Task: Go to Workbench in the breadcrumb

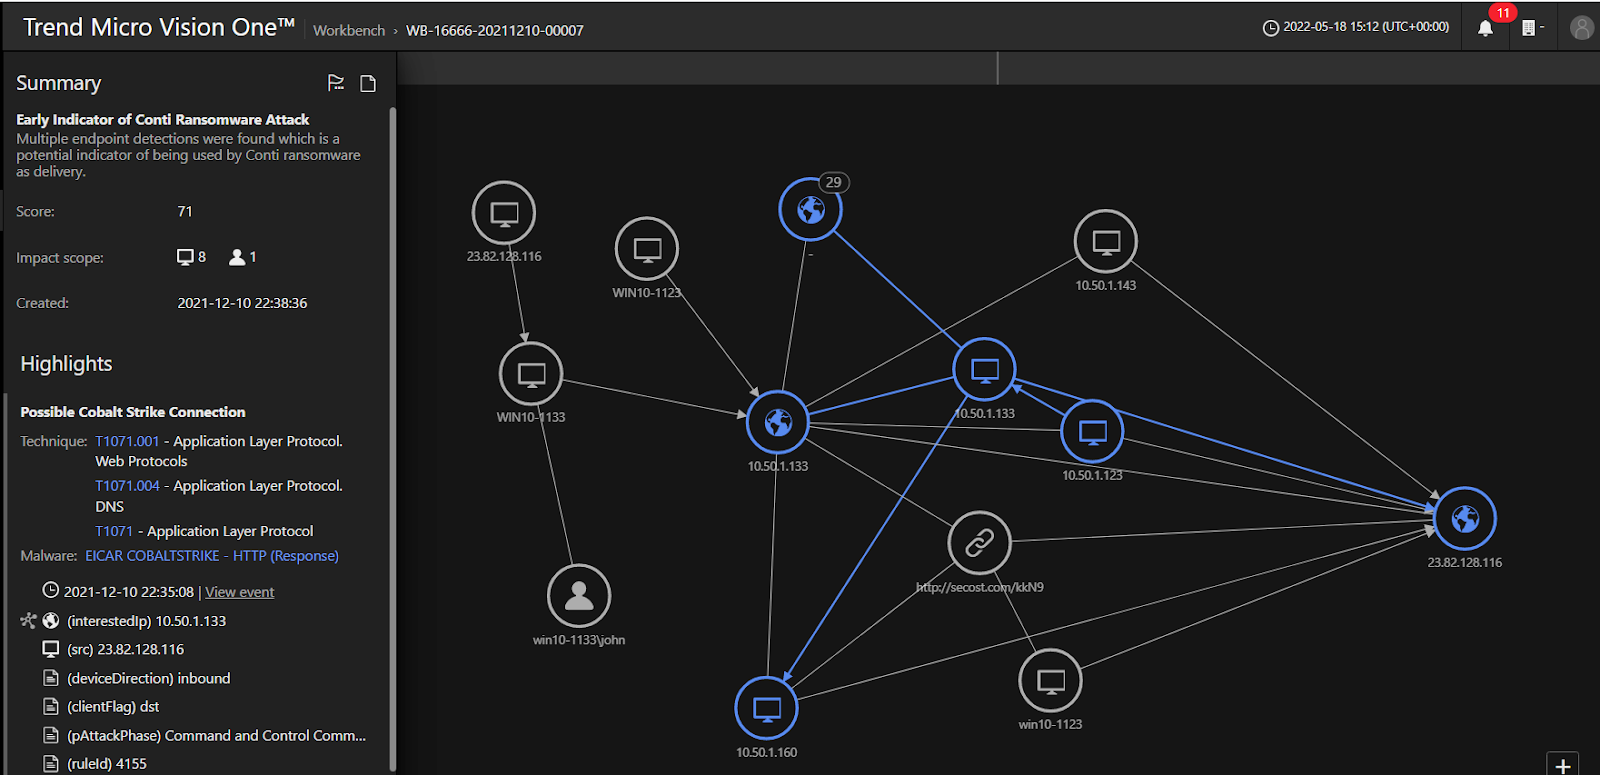Action: [349, 31]
